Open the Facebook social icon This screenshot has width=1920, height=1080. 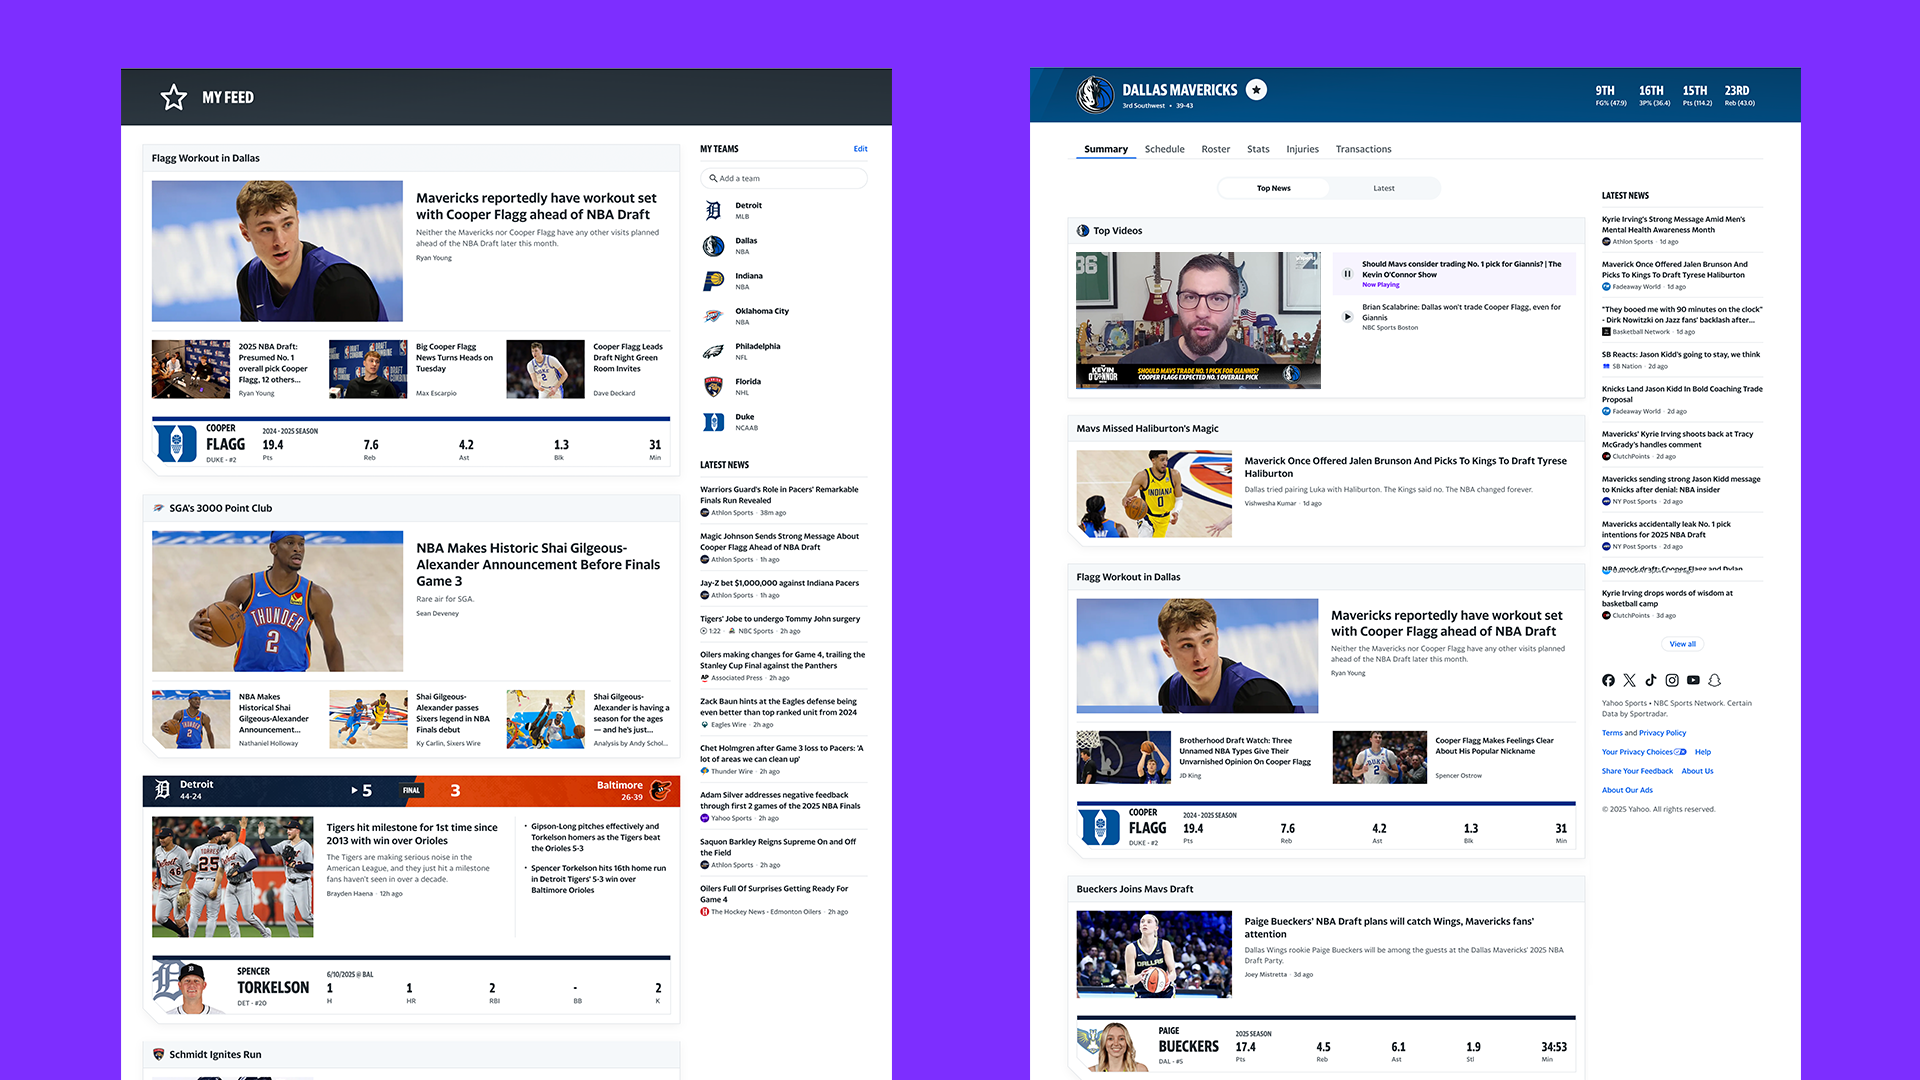click(x=1608, y=680)
